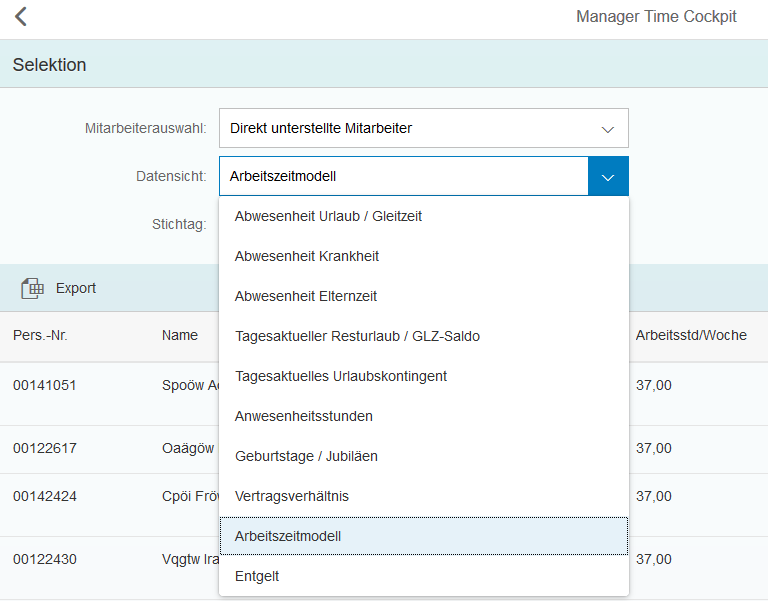Click the name Oaägöw
Image resolution: width=768 pixels, height=601 pixels.
point(188,448)
